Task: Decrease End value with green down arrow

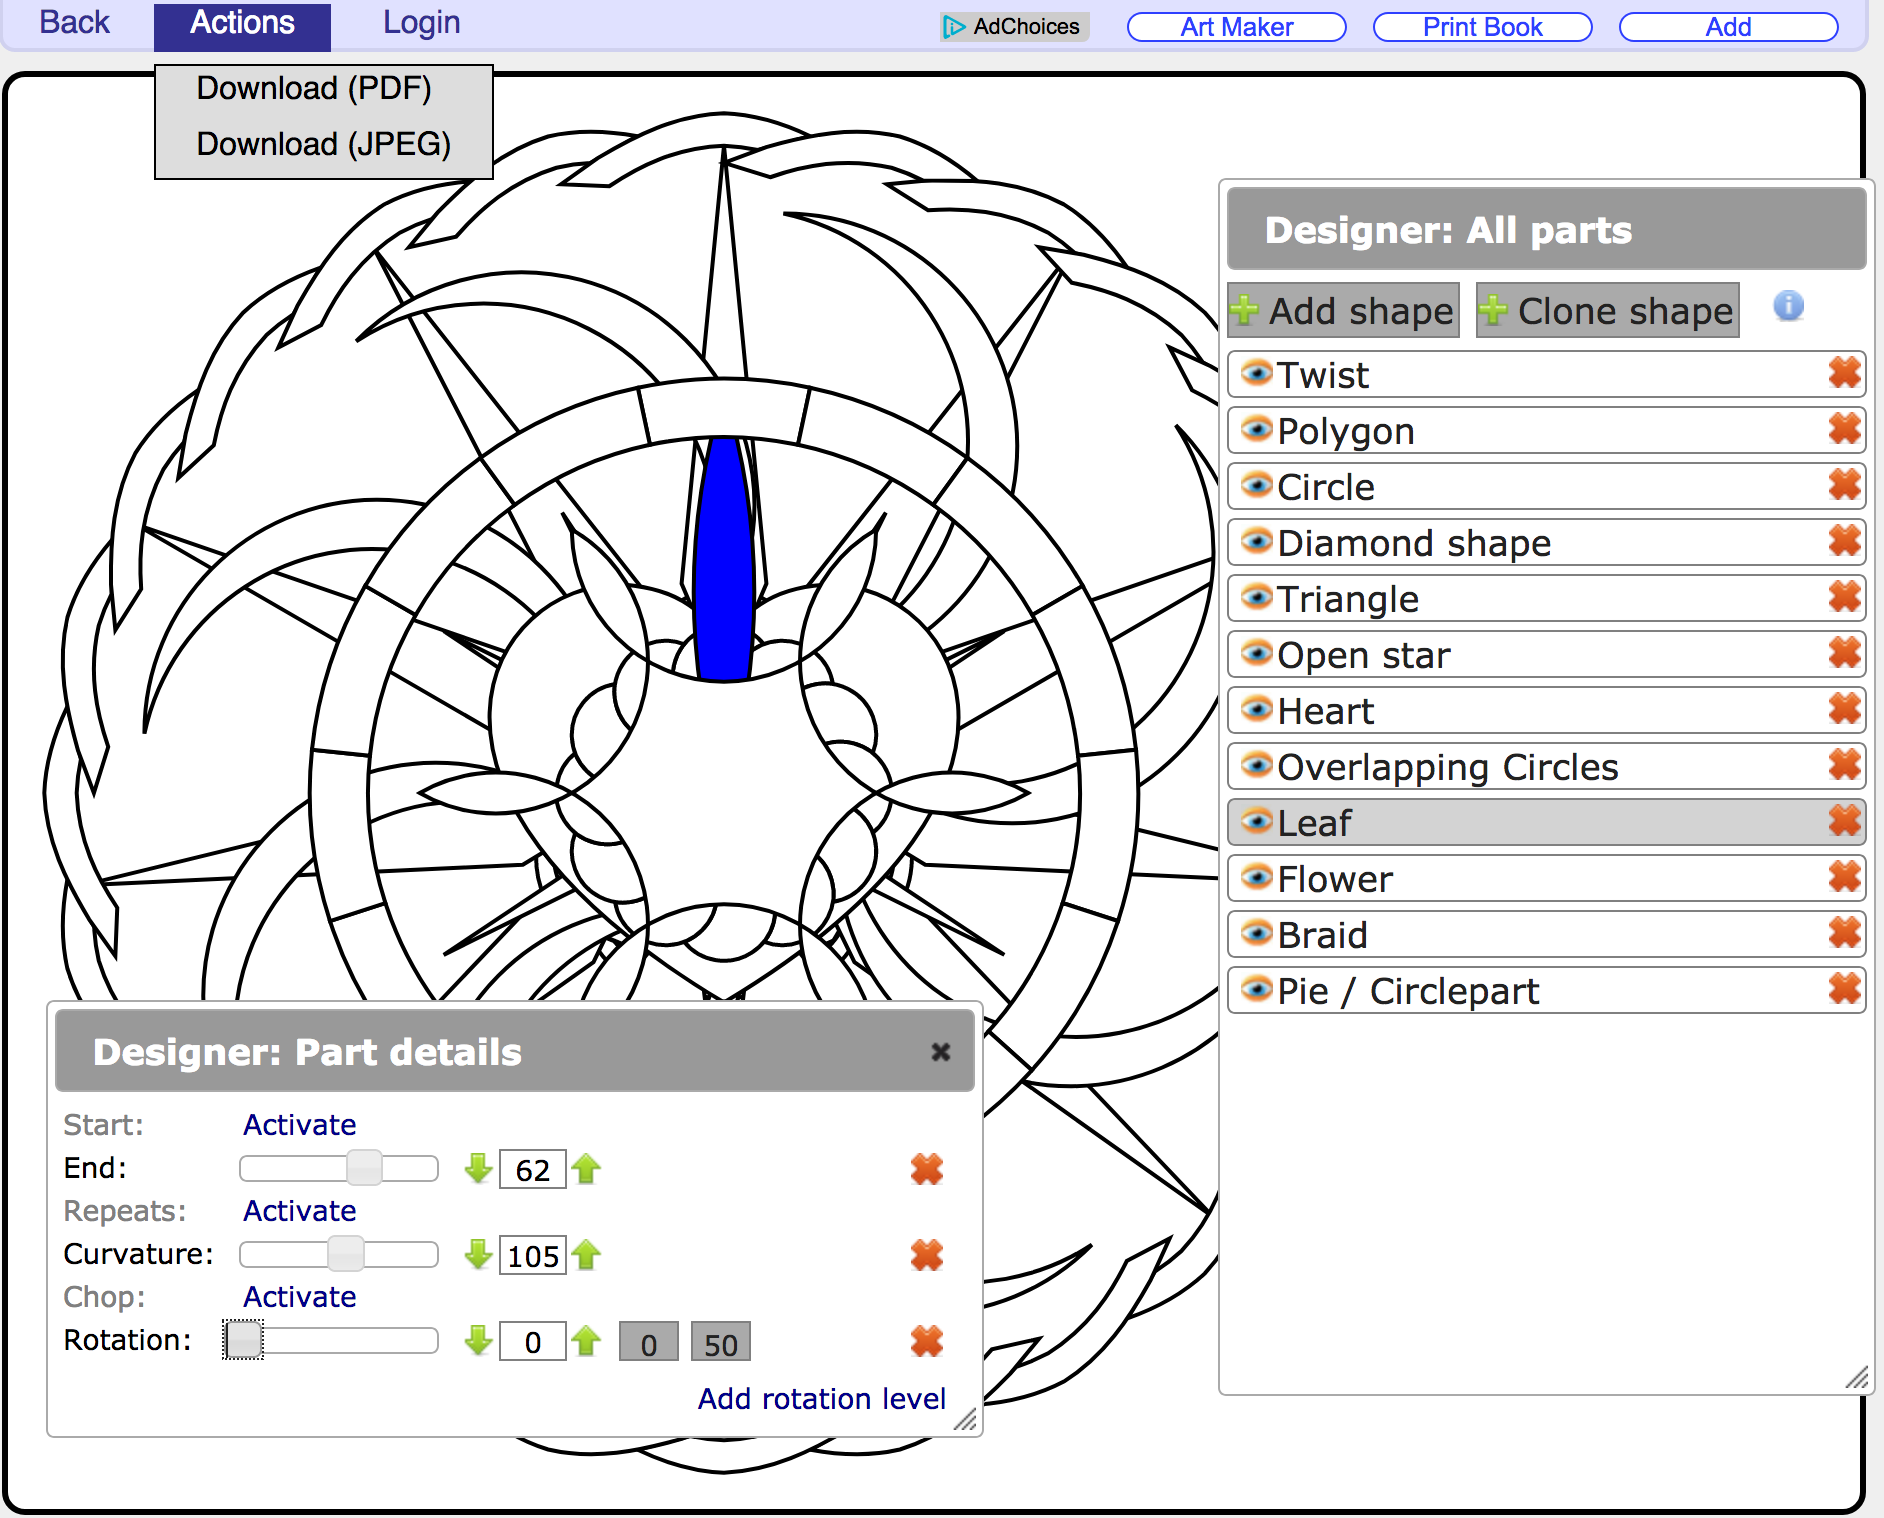Action: click(x=479, y=1168)
